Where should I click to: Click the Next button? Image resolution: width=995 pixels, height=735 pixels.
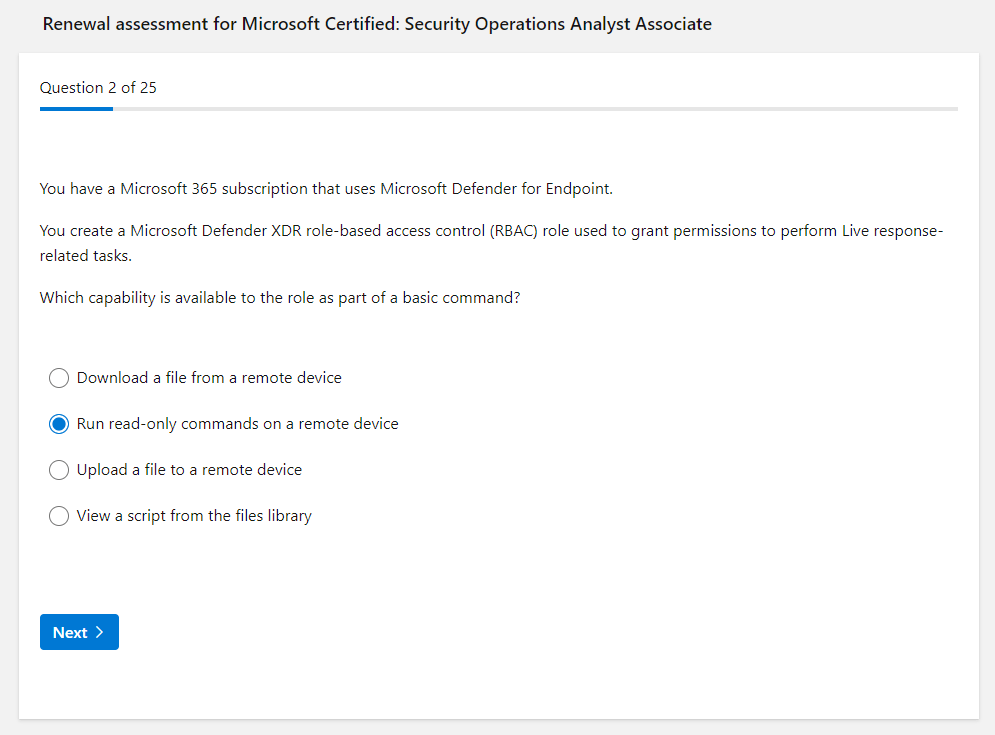[79, 632]
